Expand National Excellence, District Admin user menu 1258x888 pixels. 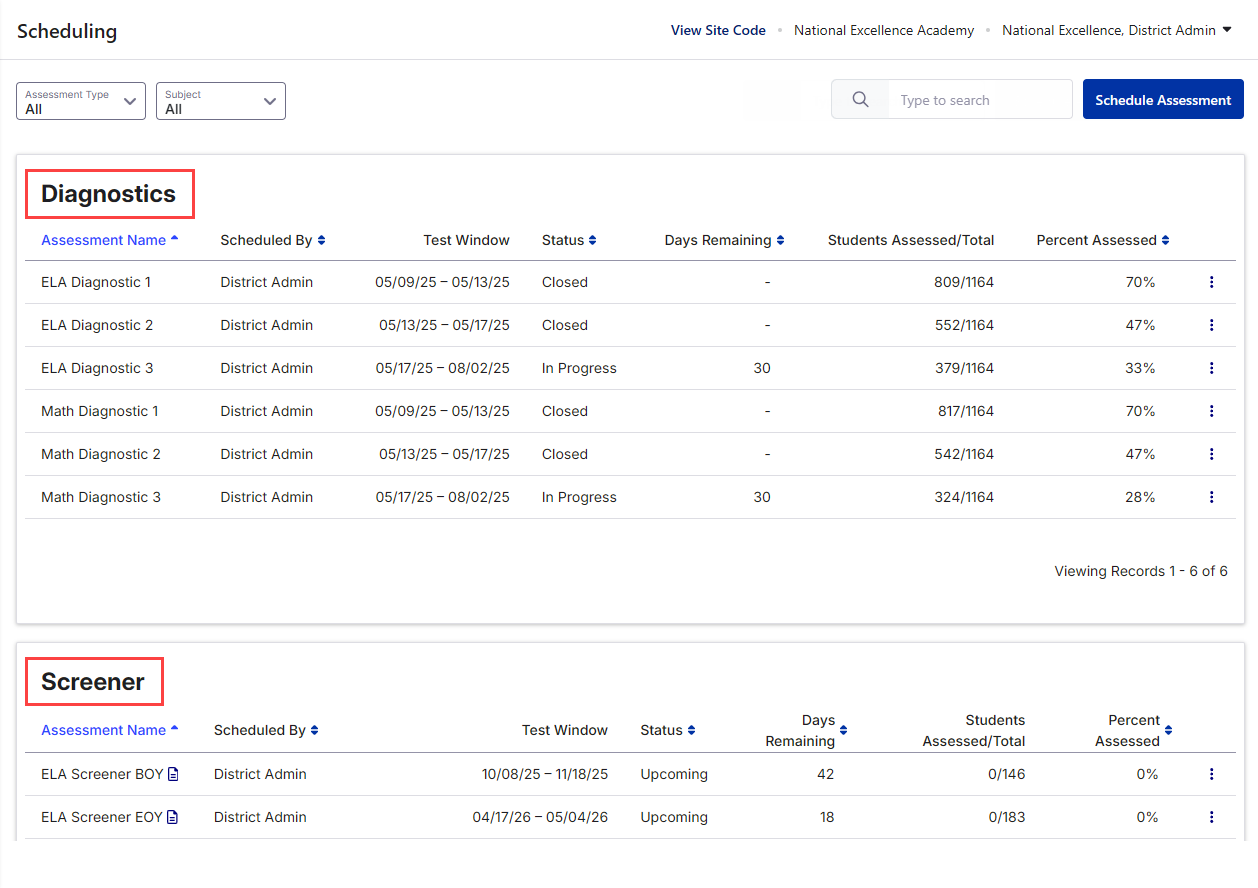1116,30
